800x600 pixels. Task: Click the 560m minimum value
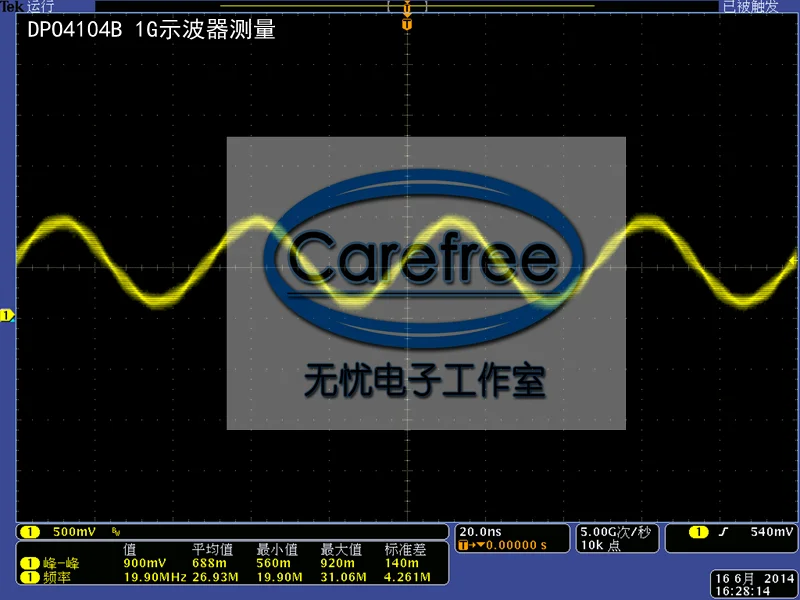274,563
